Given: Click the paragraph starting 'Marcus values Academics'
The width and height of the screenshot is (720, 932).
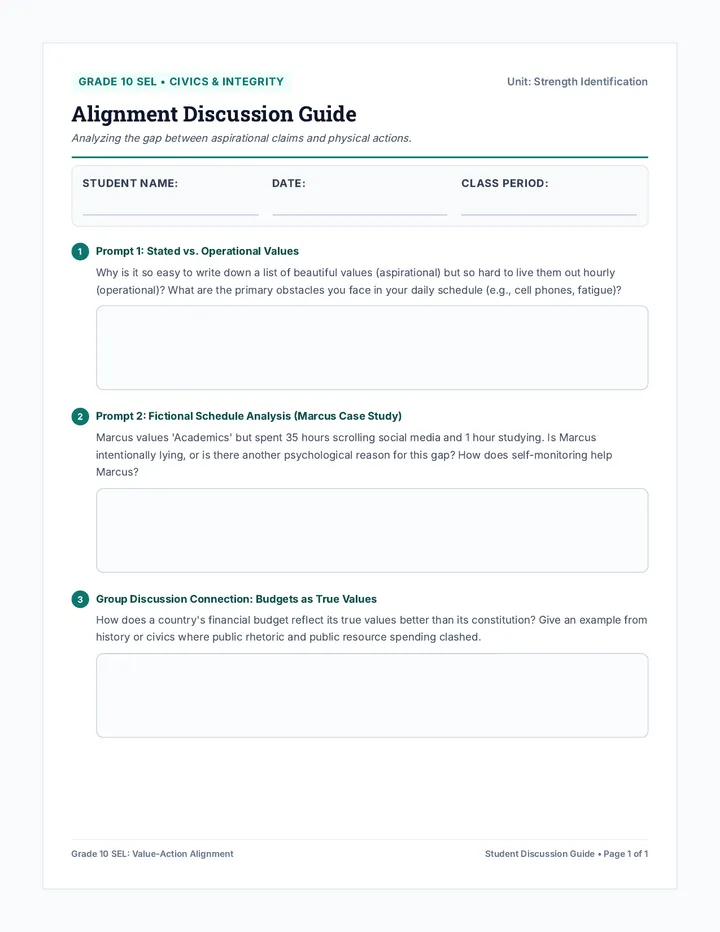Looking at the screenshot, I should [x=354, y=455].
